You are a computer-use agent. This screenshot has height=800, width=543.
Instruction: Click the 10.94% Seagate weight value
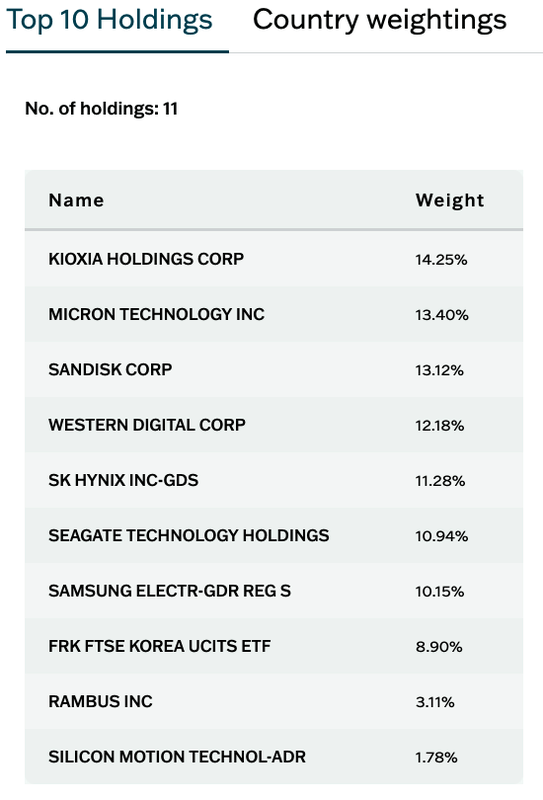441,536
